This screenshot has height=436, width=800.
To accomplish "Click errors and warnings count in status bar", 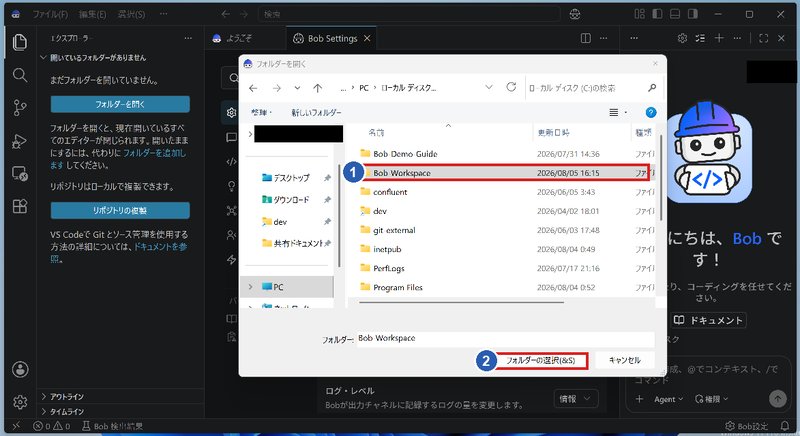I will pos(52,426).
